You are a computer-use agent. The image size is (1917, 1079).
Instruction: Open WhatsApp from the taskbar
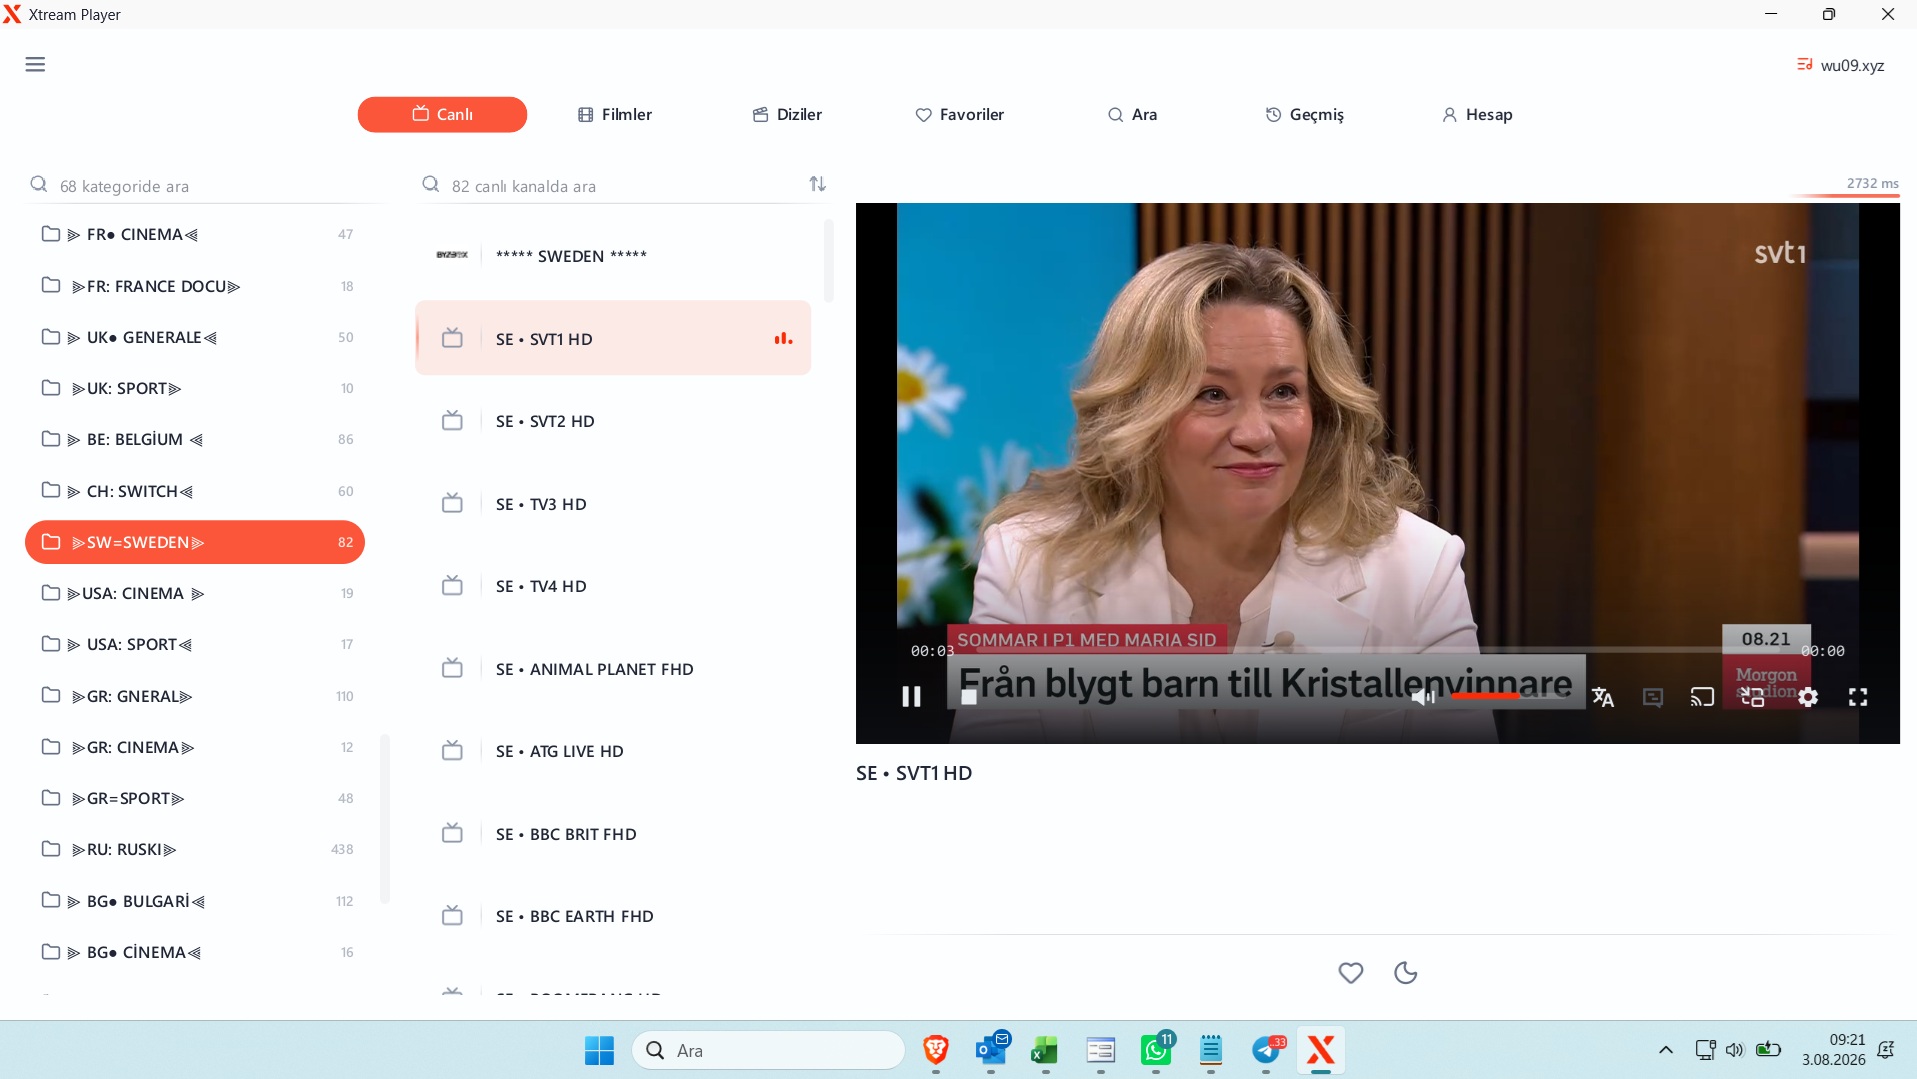click(1156, 1050)
